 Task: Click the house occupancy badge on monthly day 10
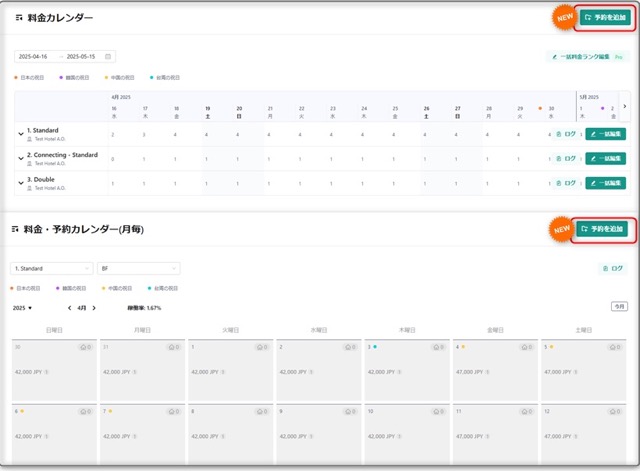(x=438, y=412)
